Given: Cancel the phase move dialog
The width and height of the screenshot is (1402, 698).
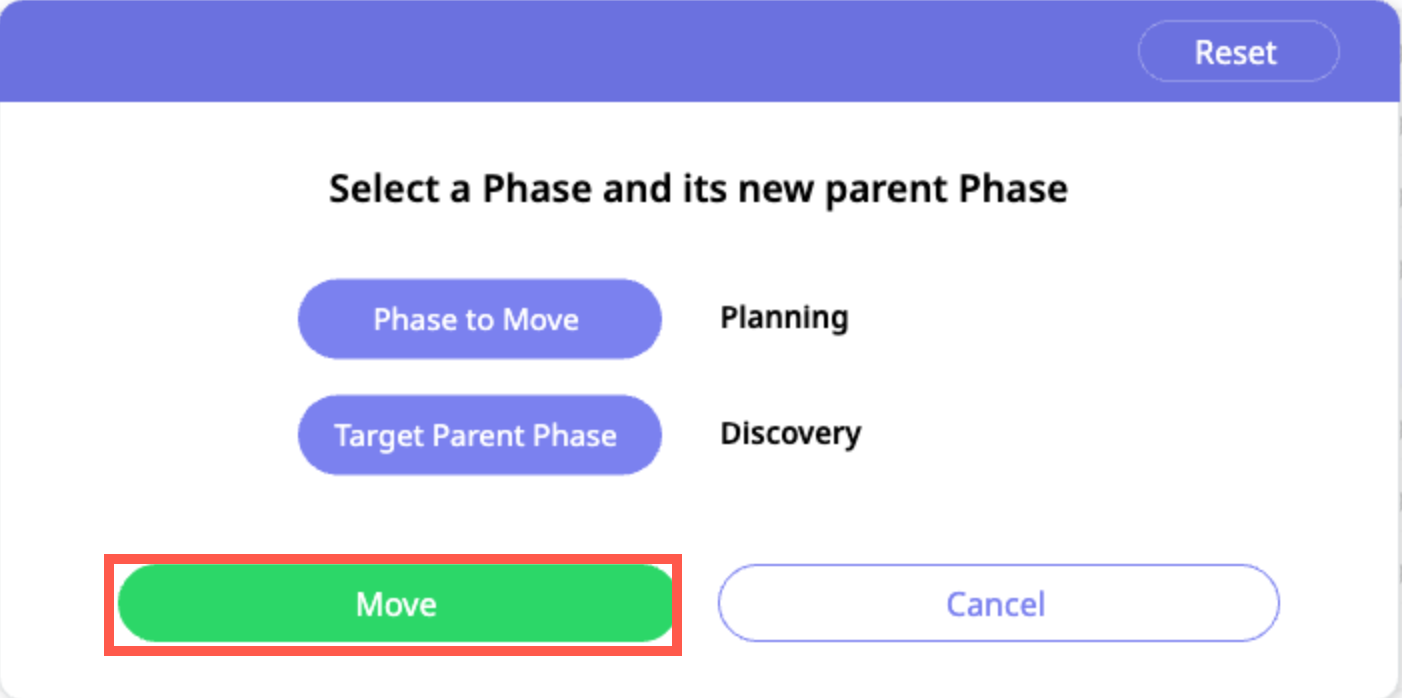Looking at the screenshot, I should 997,604.
